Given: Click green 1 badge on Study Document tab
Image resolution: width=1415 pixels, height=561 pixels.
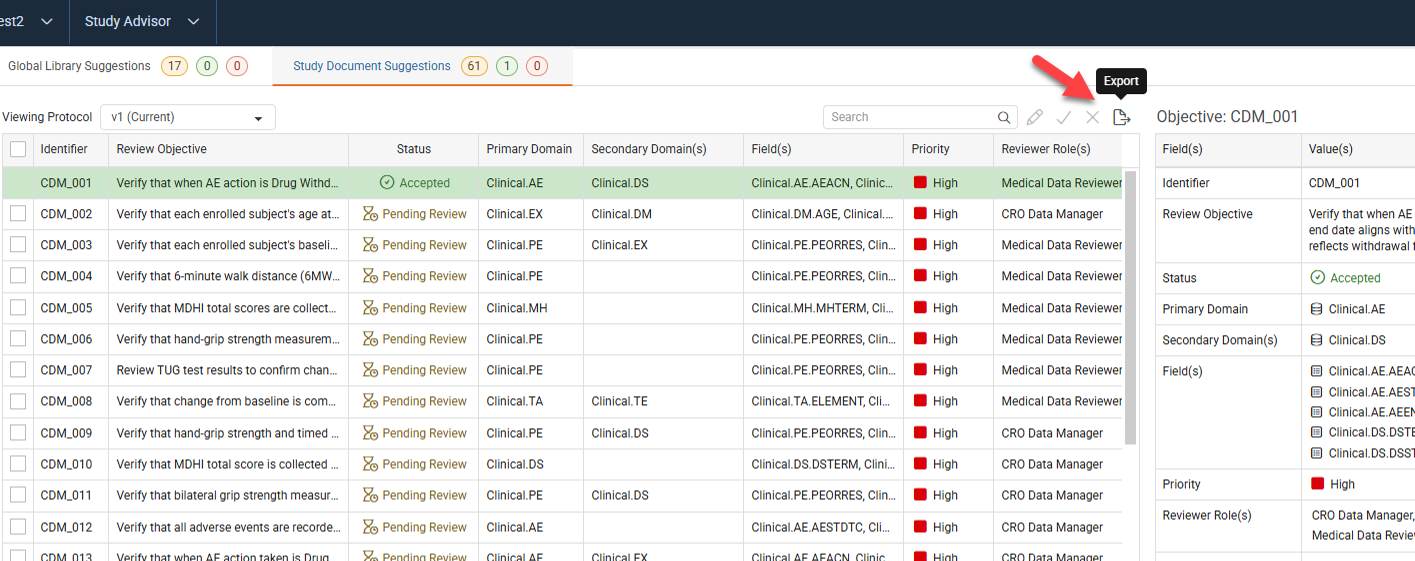Looking at the screenshot, I should (x=506, y=66).
